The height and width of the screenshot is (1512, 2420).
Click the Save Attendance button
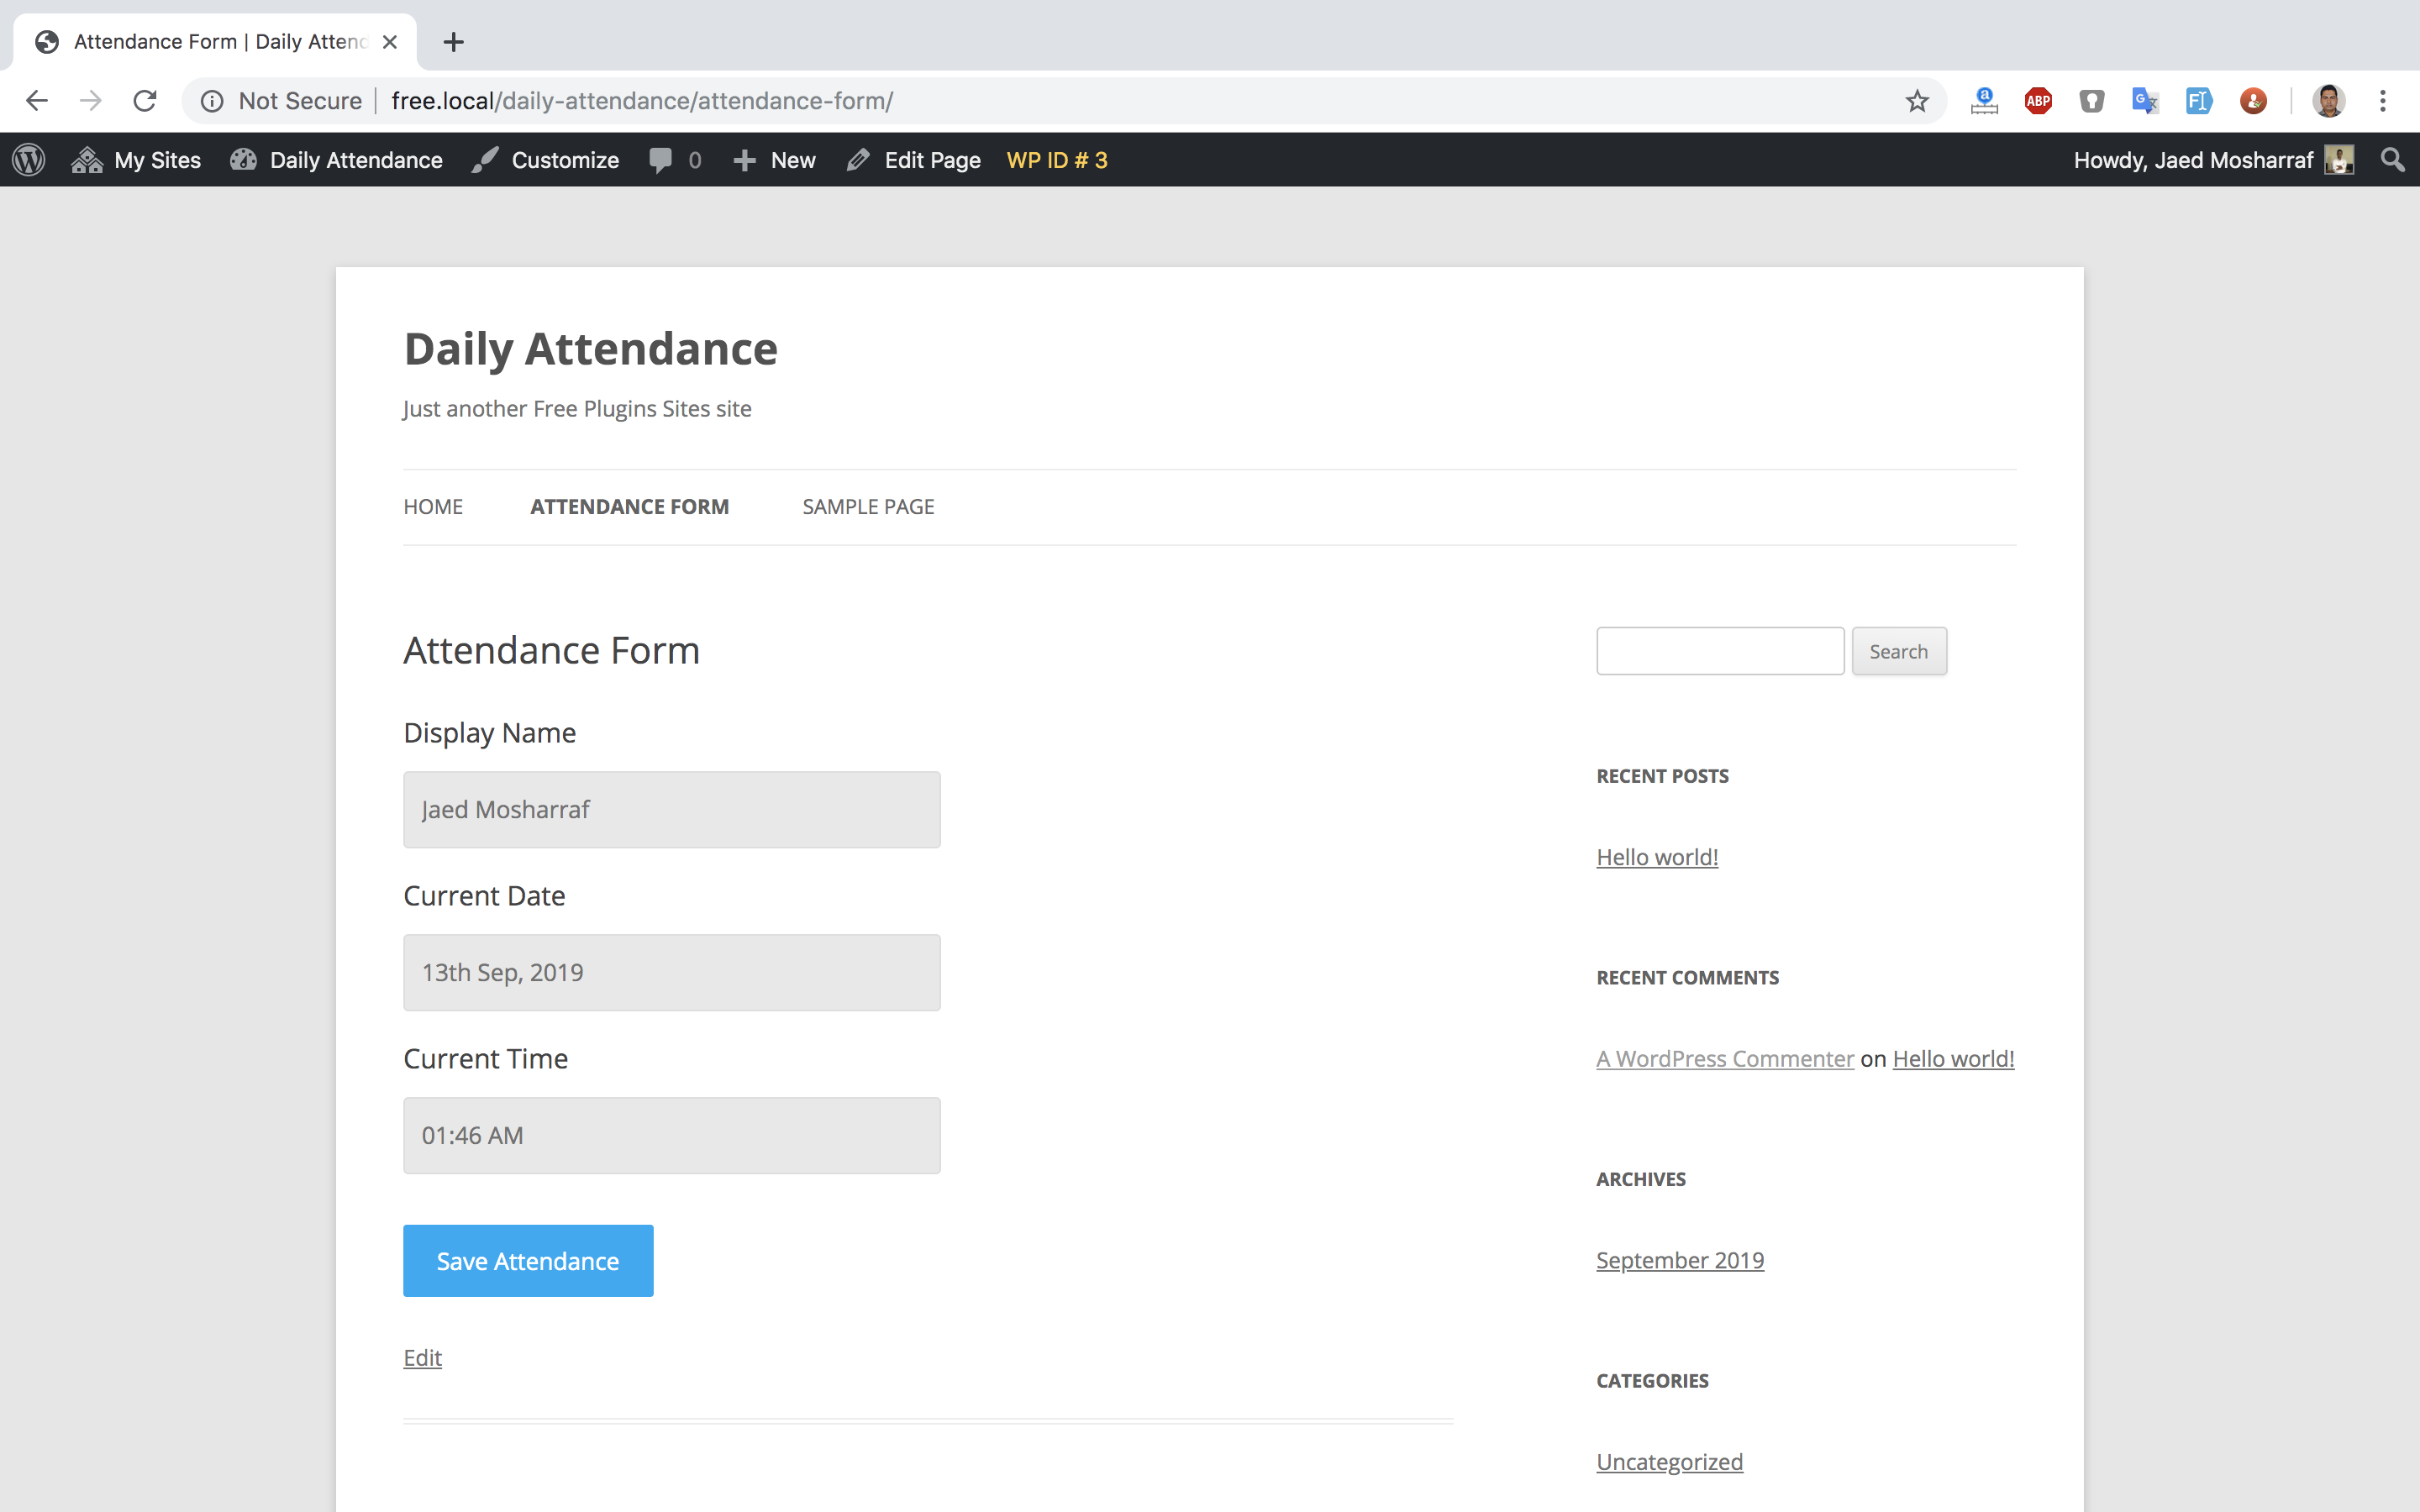point(528,1261)
